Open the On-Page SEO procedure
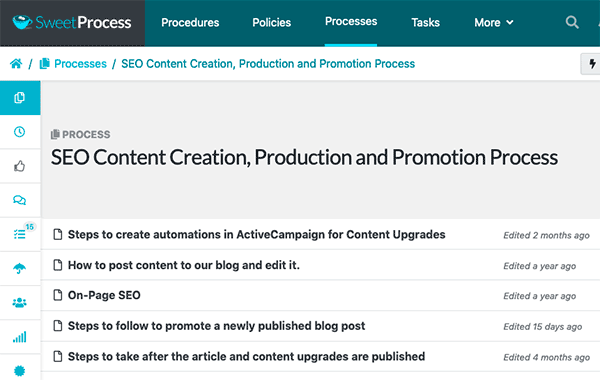Viewport: 600px width, 380px height. [104, 295]
